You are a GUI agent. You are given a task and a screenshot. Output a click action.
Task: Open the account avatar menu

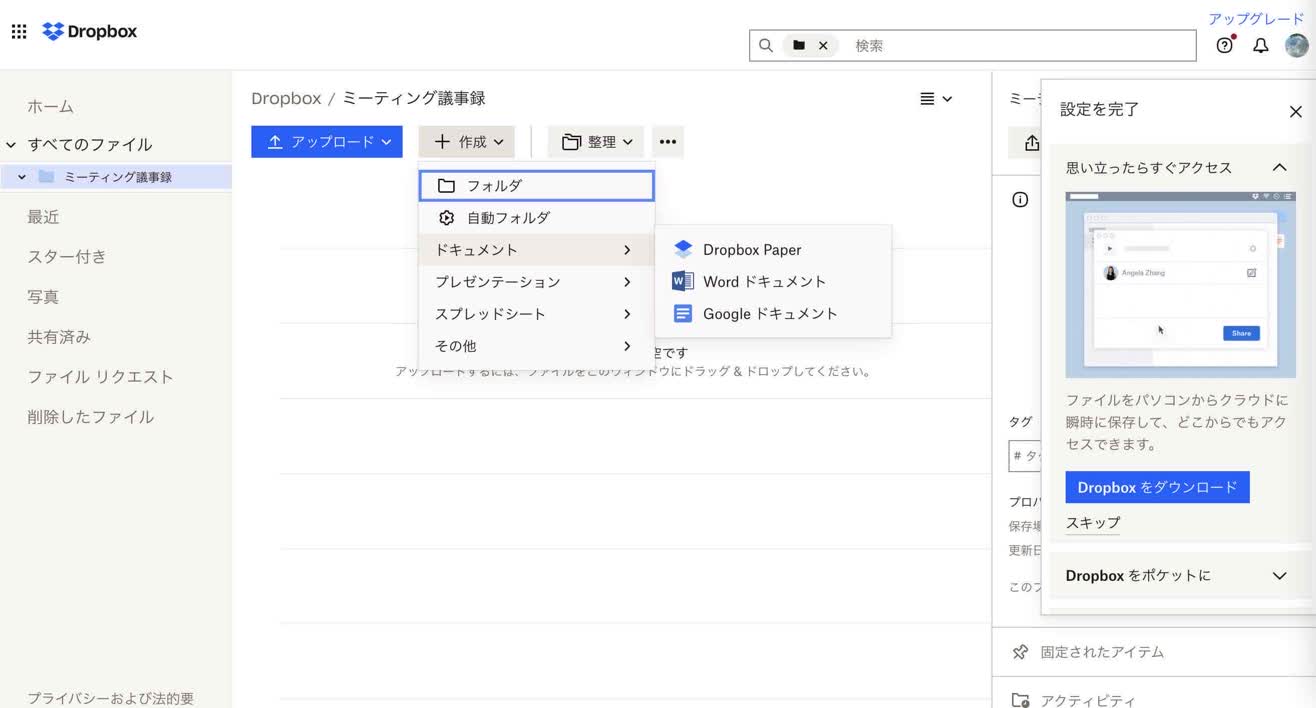(1297, 46)
